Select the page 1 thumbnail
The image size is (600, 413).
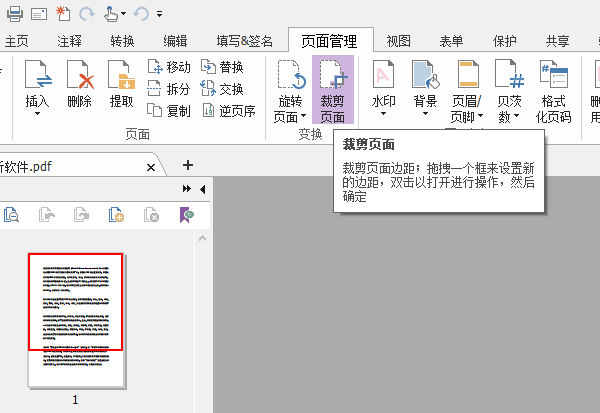(77, 320)
